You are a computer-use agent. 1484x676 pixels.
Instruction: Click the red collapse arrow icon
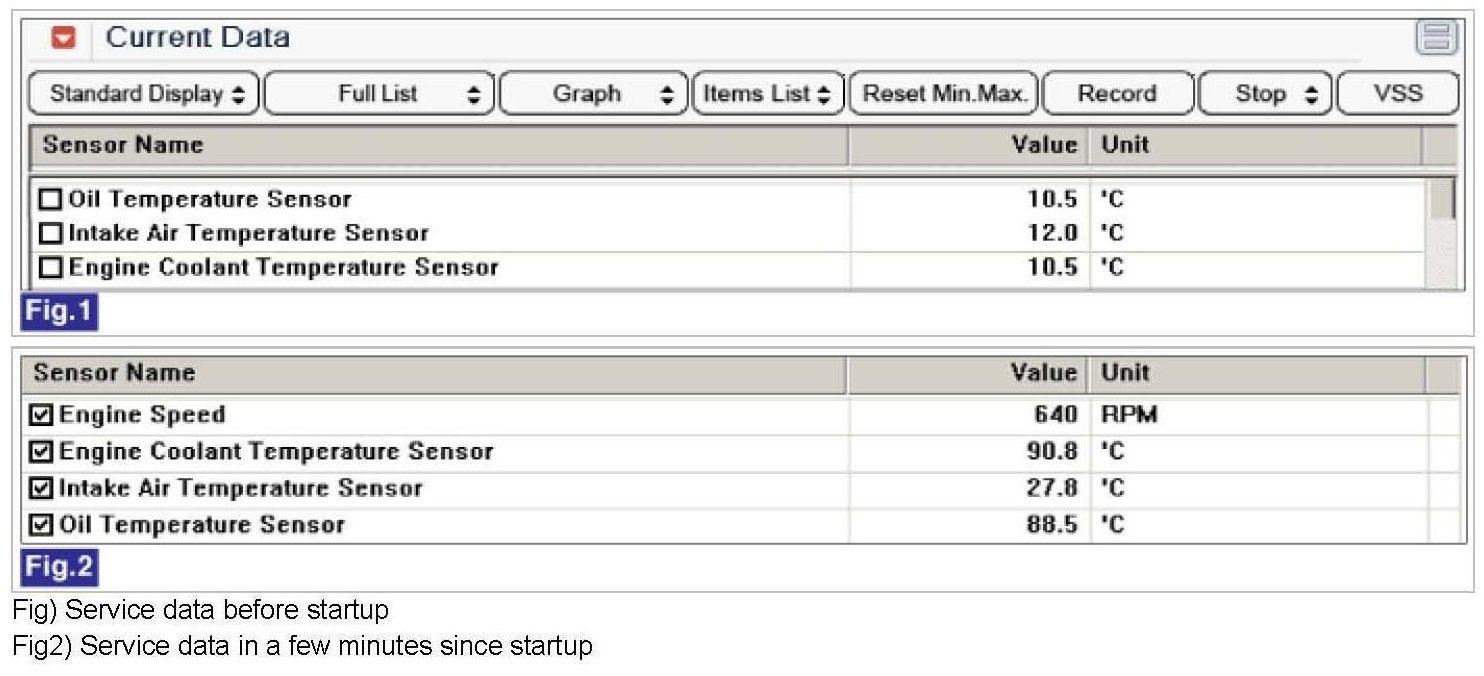tap(63, 39)
